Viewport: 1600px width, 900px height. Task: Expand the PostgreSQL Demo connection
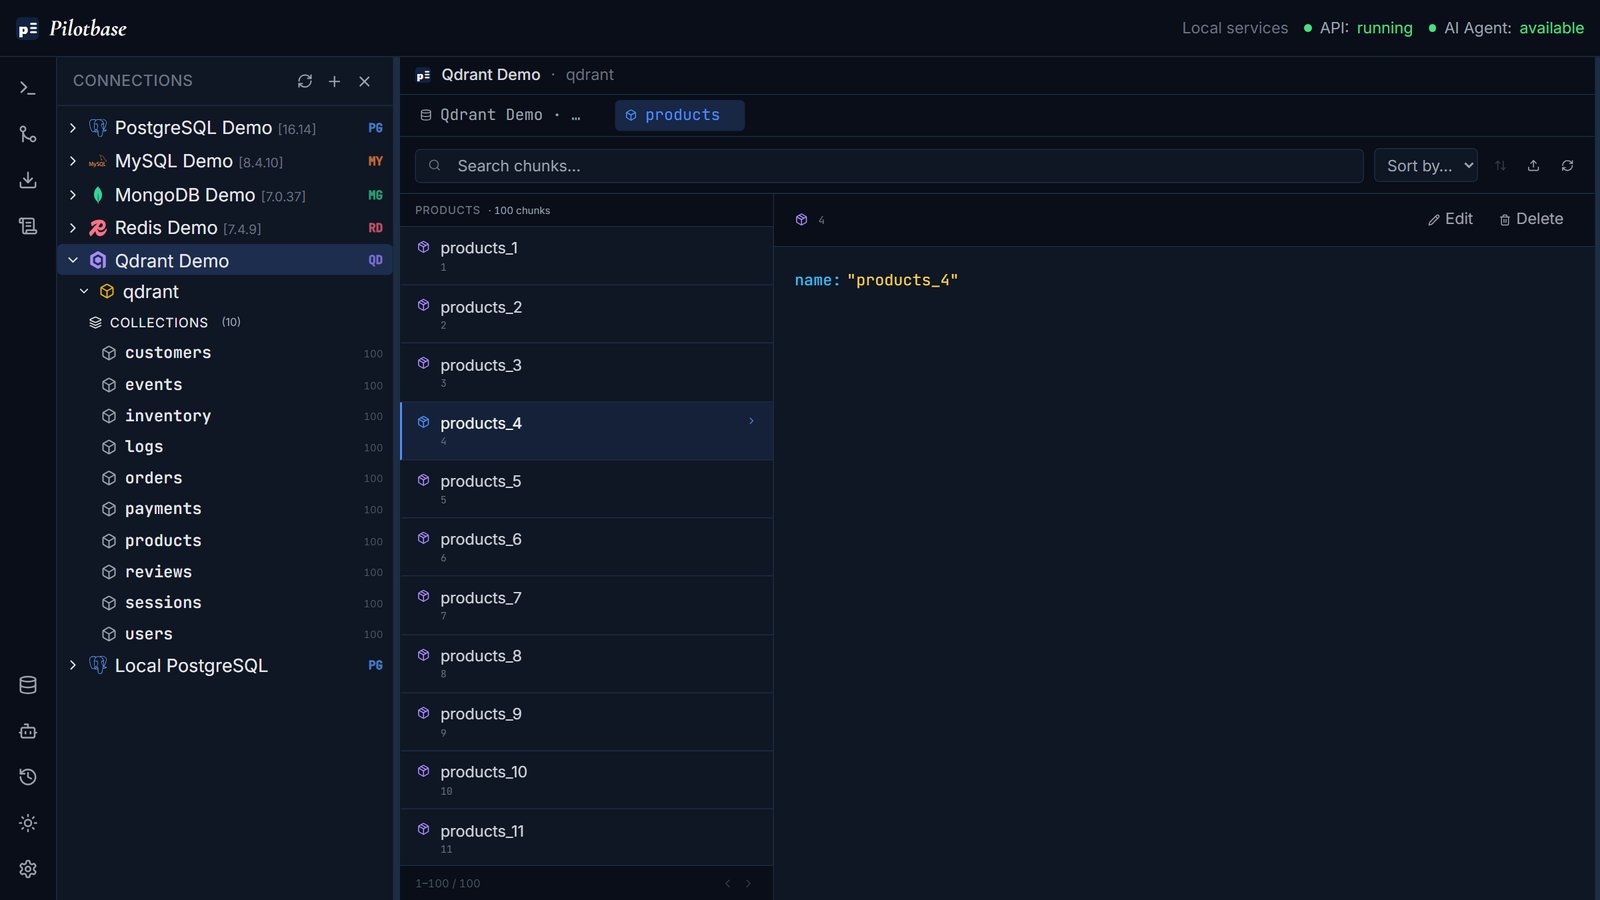[73, 128]
